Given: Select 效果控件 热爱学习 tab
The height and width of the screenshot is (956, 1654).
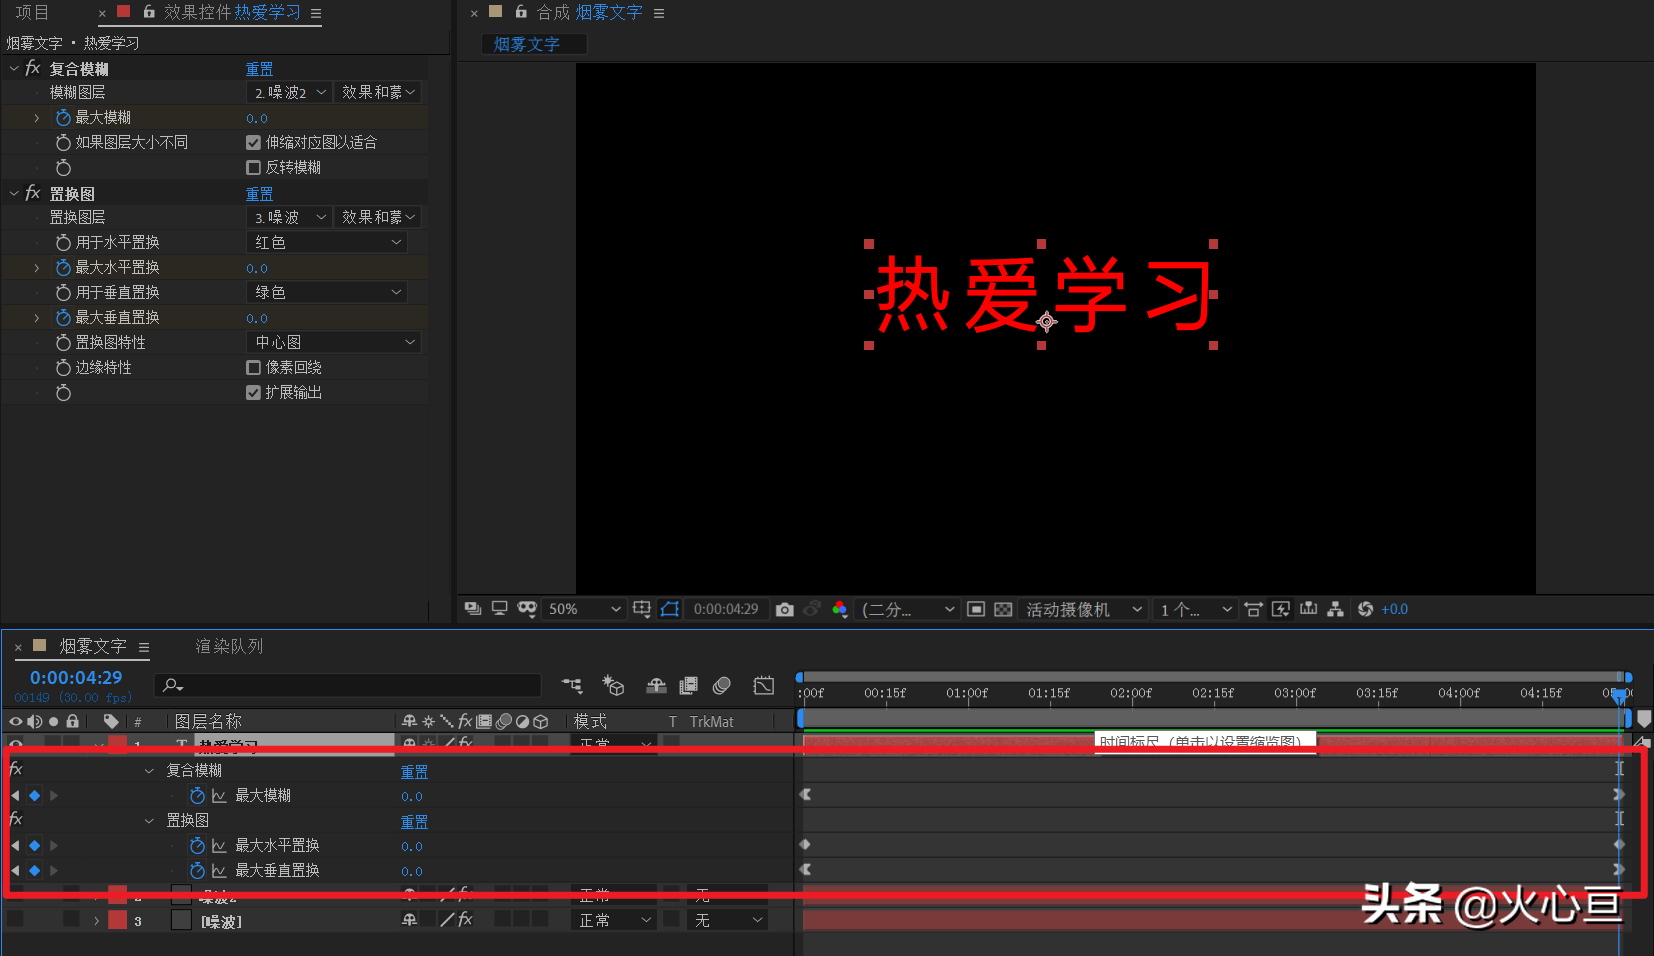Looking at the screenshot, I should pyautogui.click(x=232, y=12).
